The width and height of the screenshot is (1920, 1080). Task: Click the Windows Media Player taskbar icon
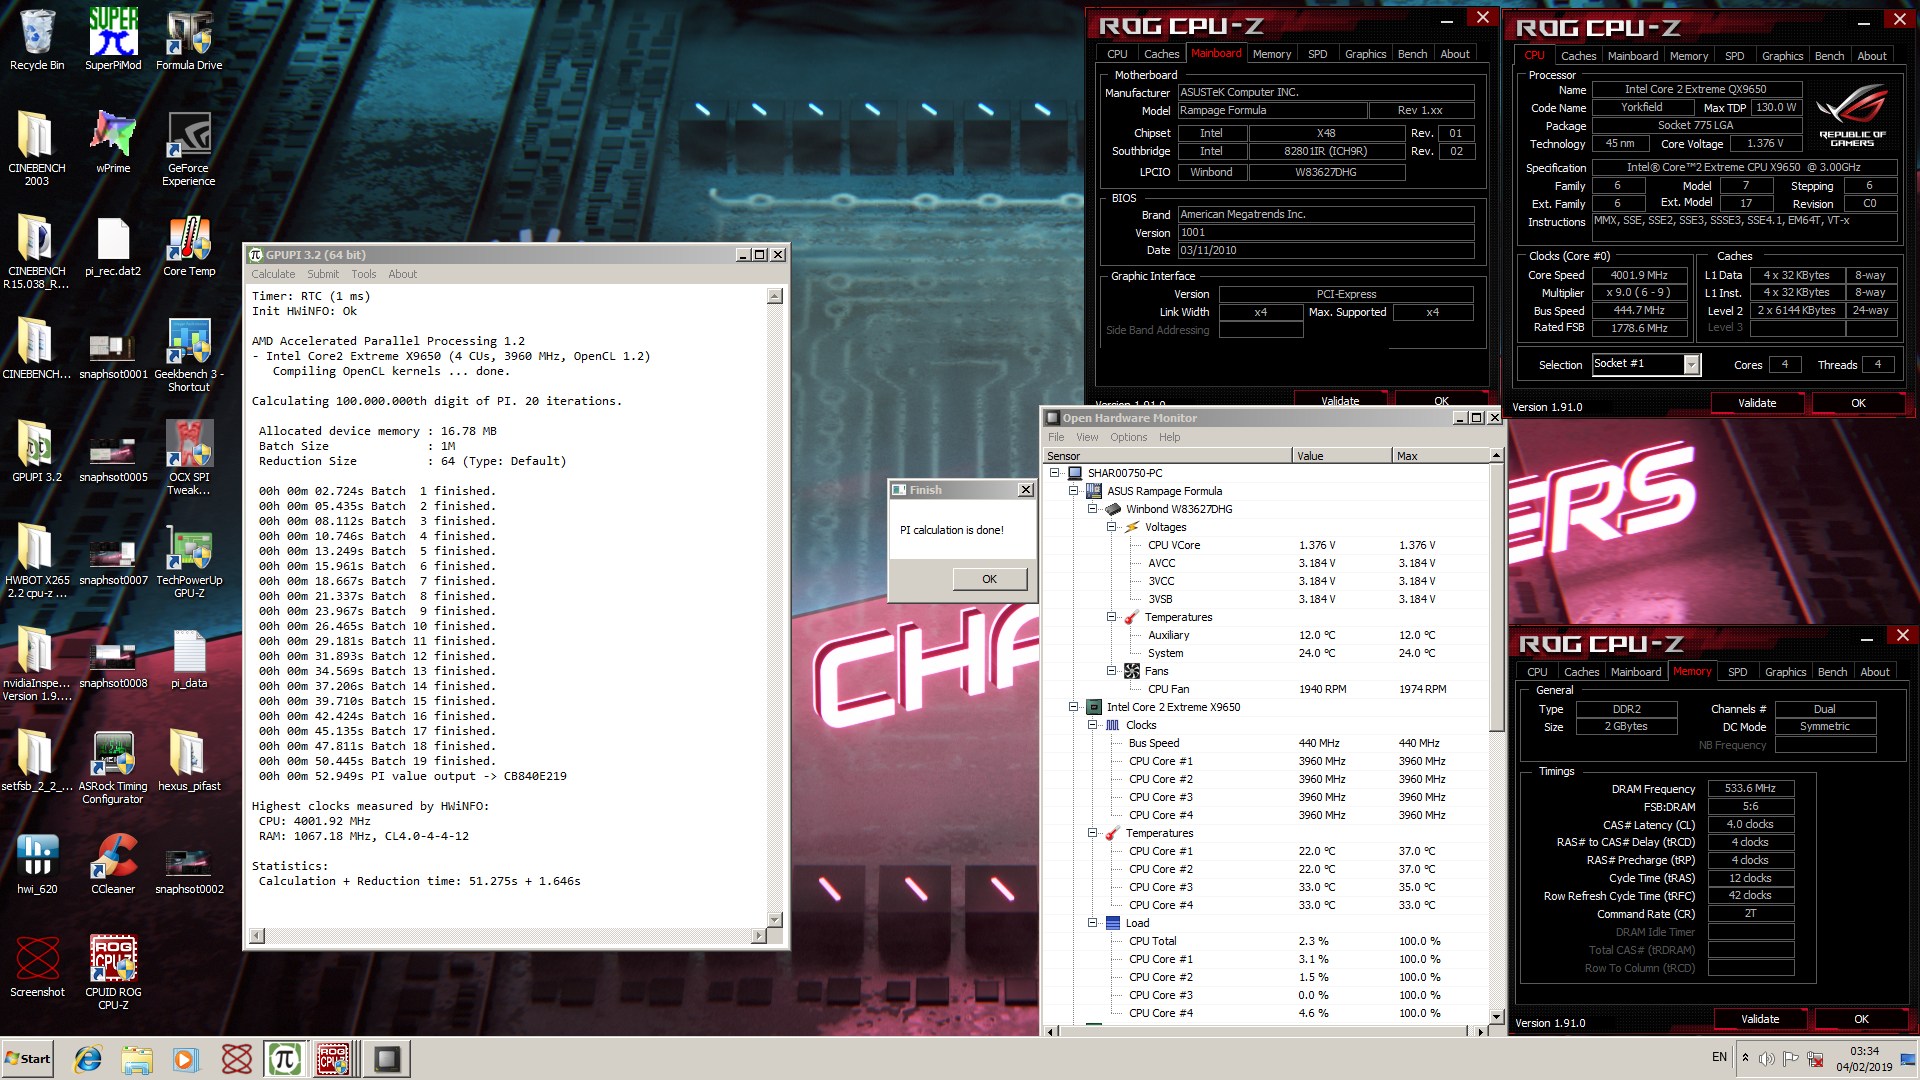pyautogui.click(x=185, y=1059)
